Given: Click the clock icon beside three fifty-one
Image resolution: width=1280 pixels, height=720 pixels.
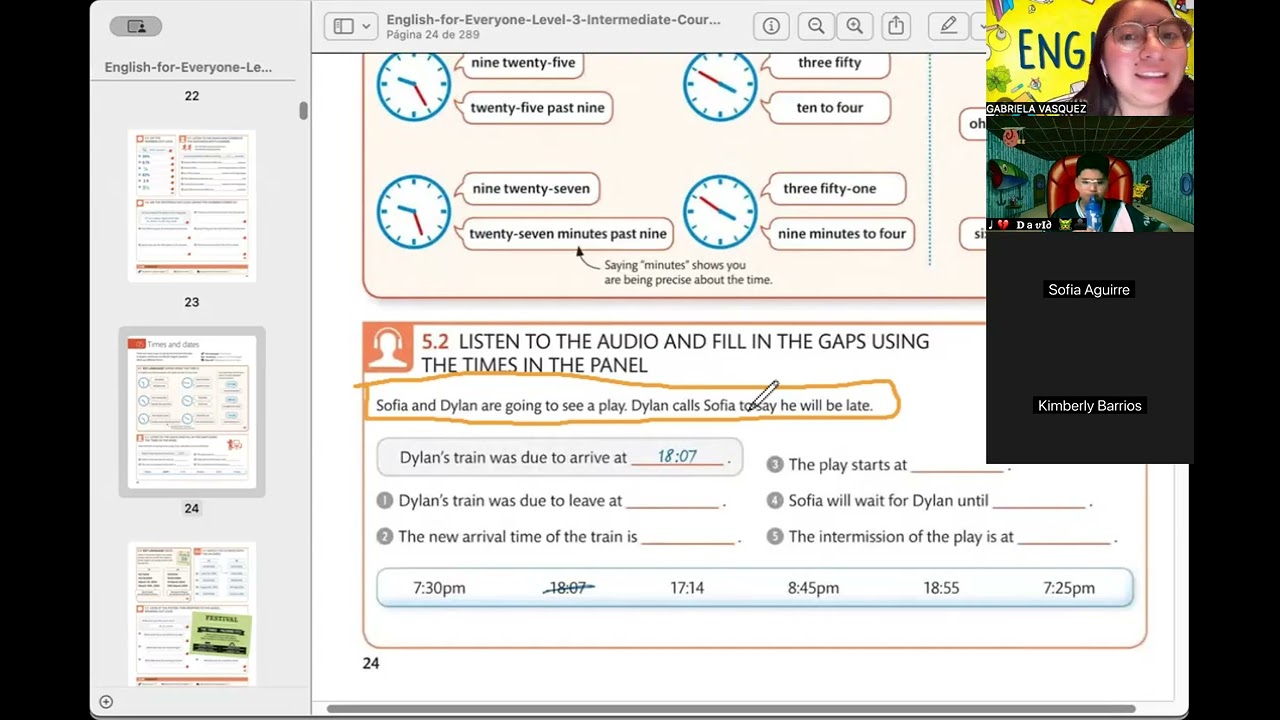Looking at the screenshot, I should 720,211.
